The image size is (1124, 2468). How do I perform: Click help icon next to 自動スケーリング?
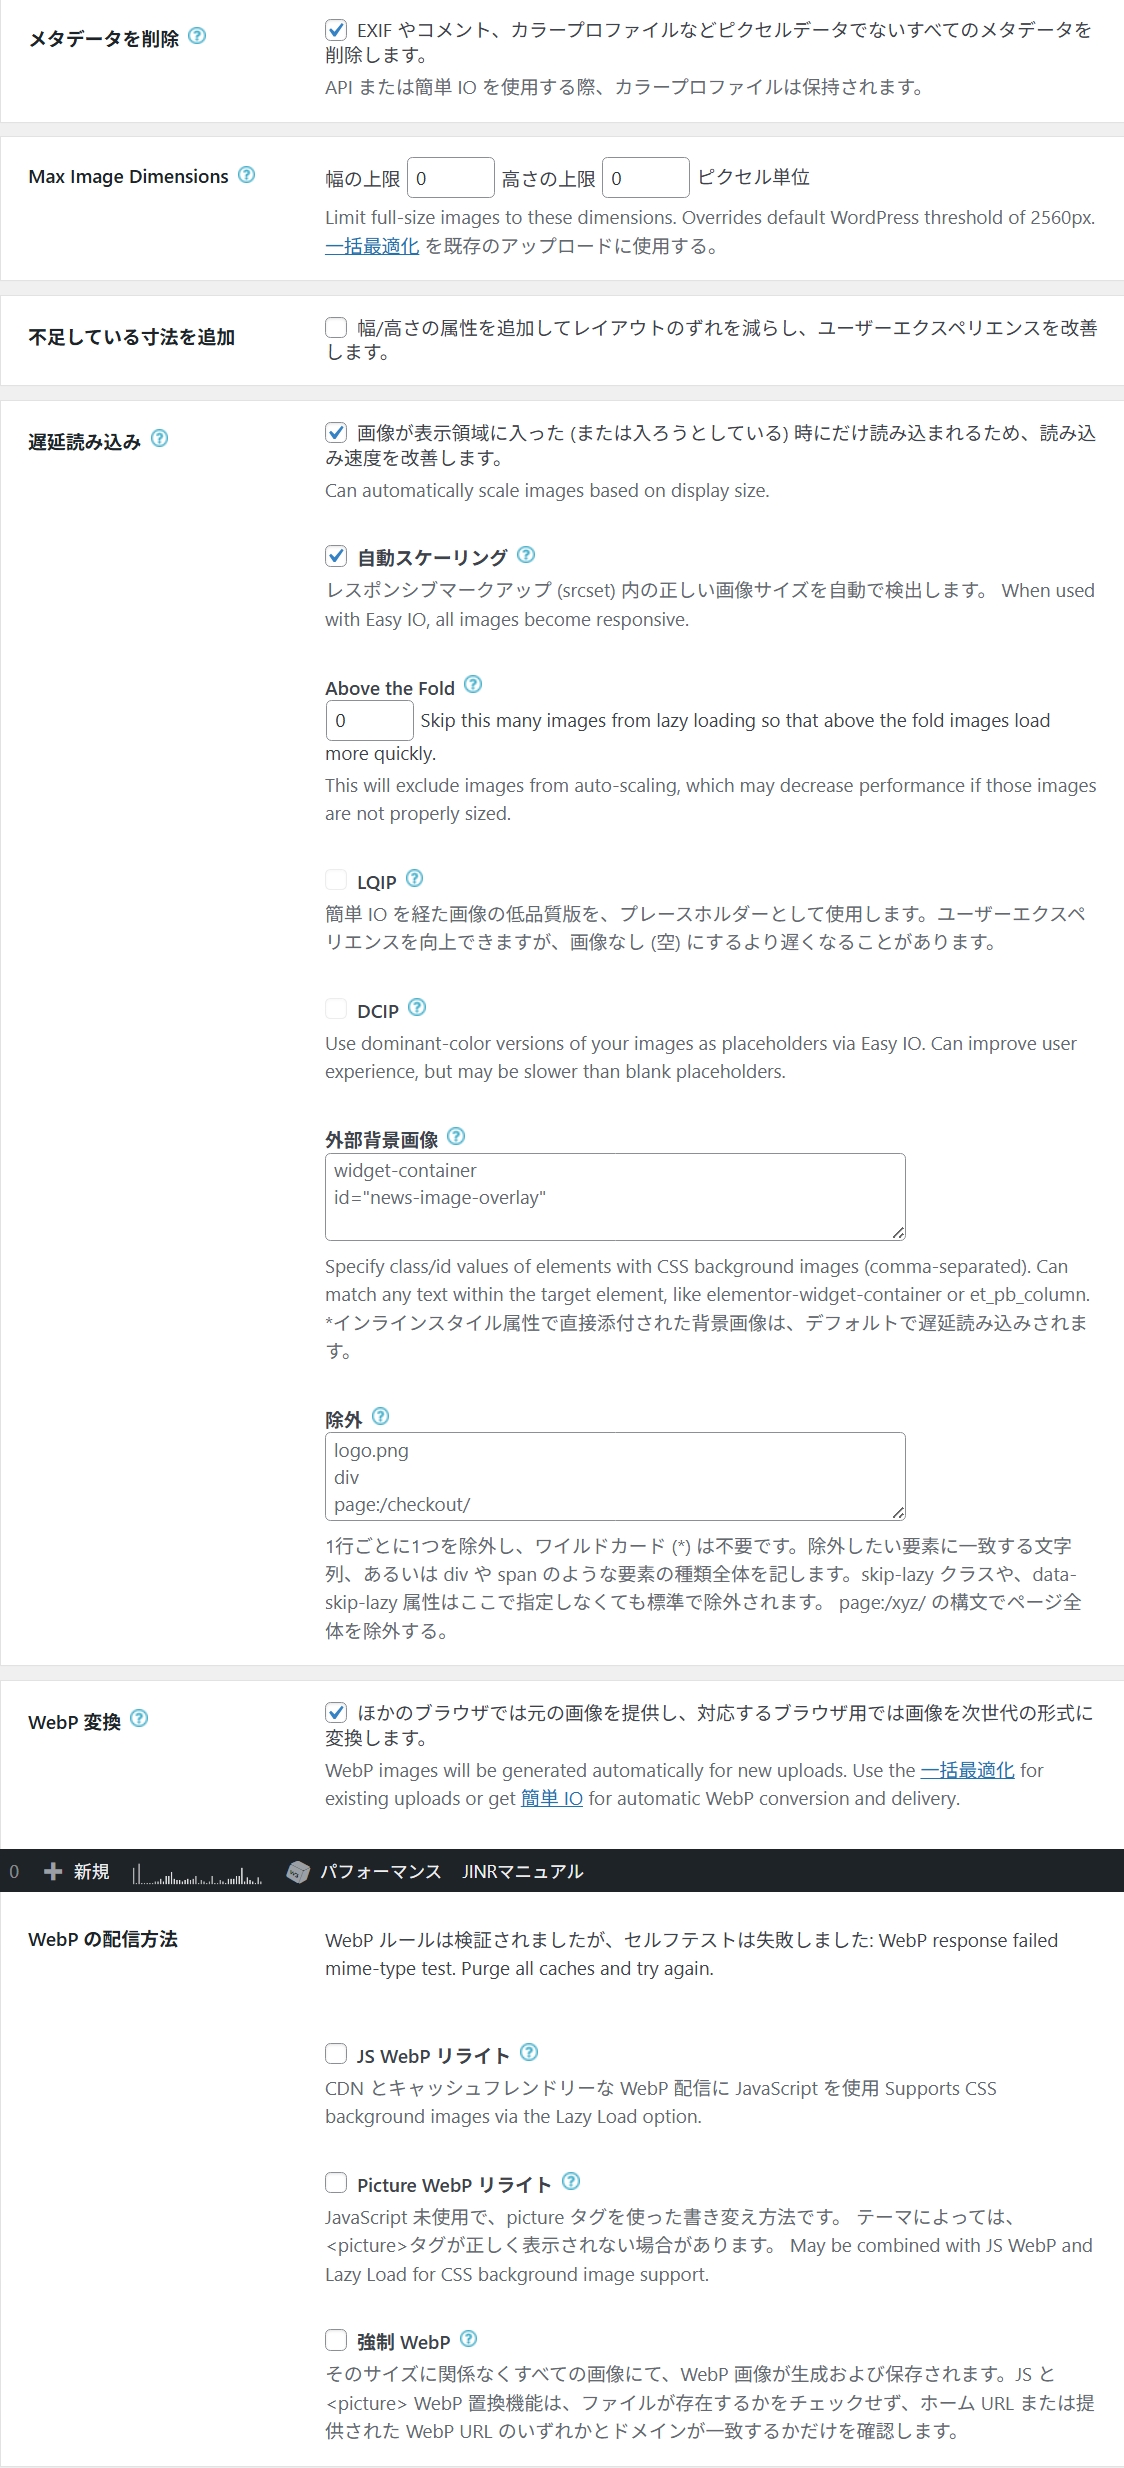click(x=526, y=554)
